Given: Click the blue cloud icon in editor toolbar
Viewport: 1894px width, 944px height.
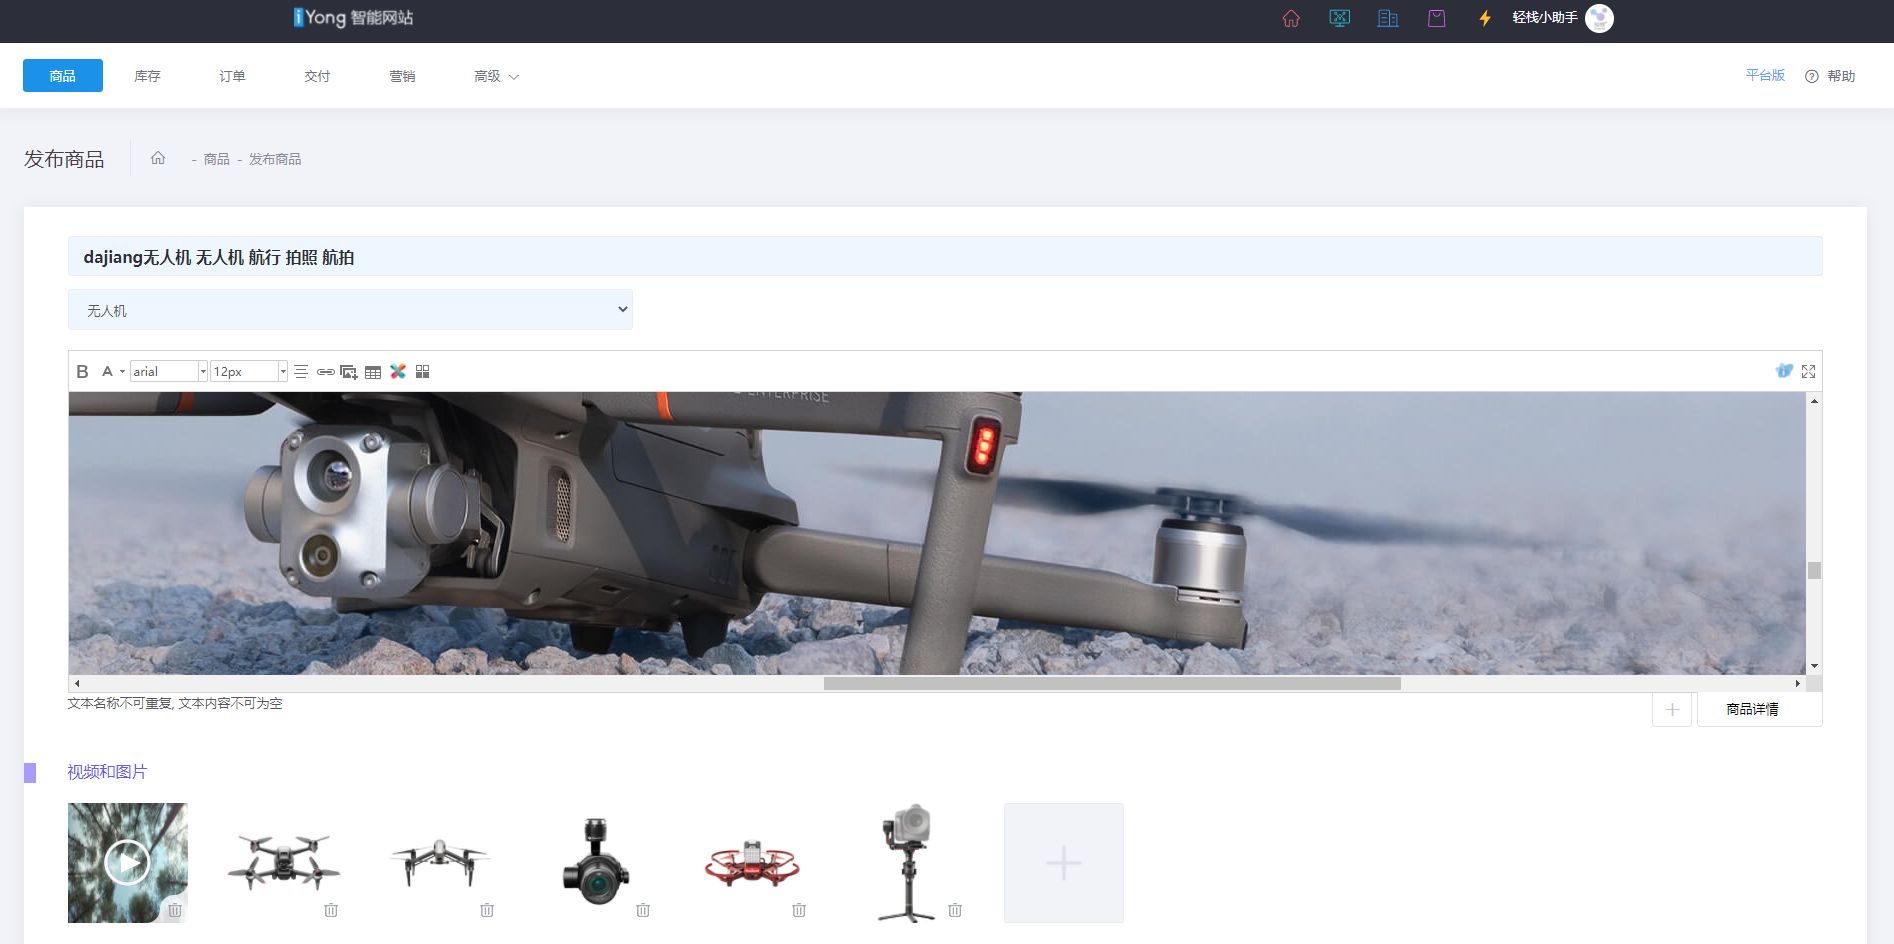Looking at the screenshot, I should 1784,370.
